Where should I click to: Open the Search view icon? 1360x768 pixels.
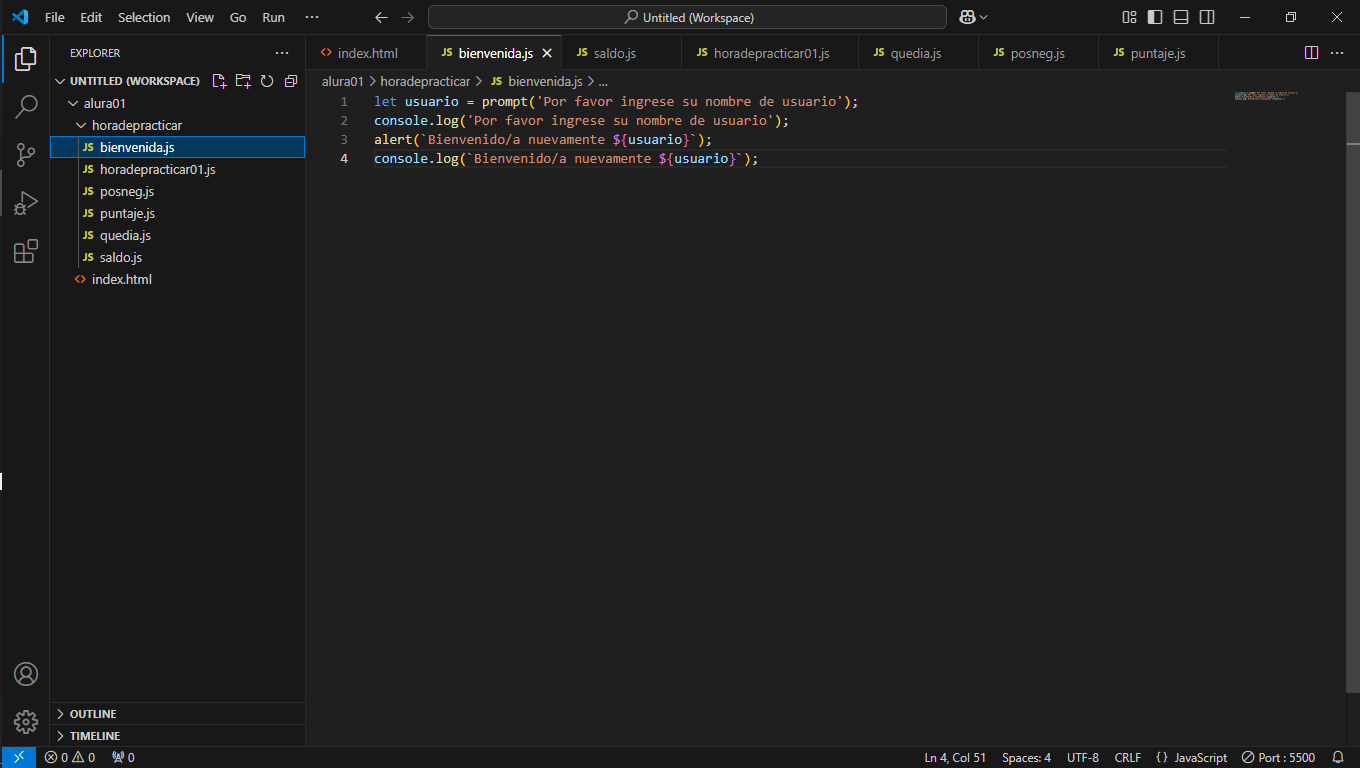pos(26,107)
